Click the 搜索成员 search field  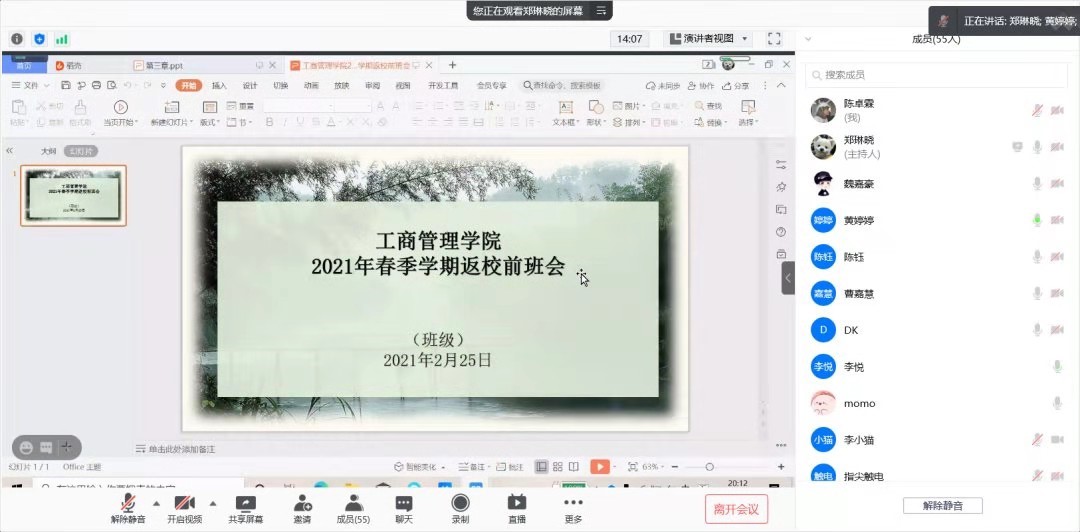point(935,75)
